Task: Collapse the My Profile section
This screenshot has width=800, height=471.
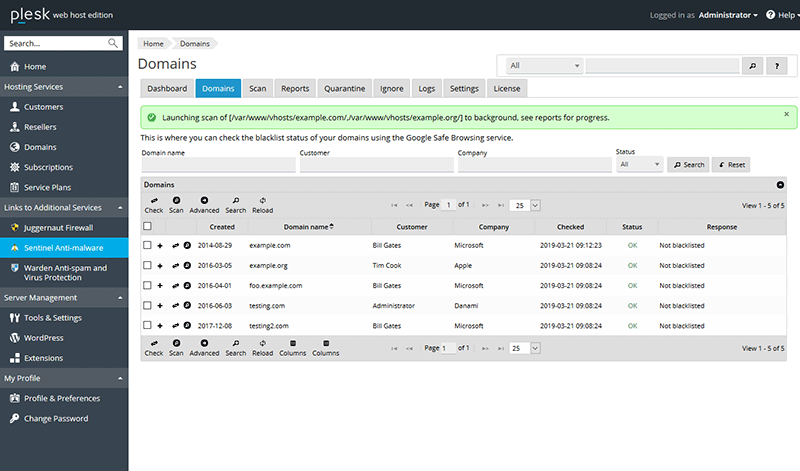Action: point(120,378)
